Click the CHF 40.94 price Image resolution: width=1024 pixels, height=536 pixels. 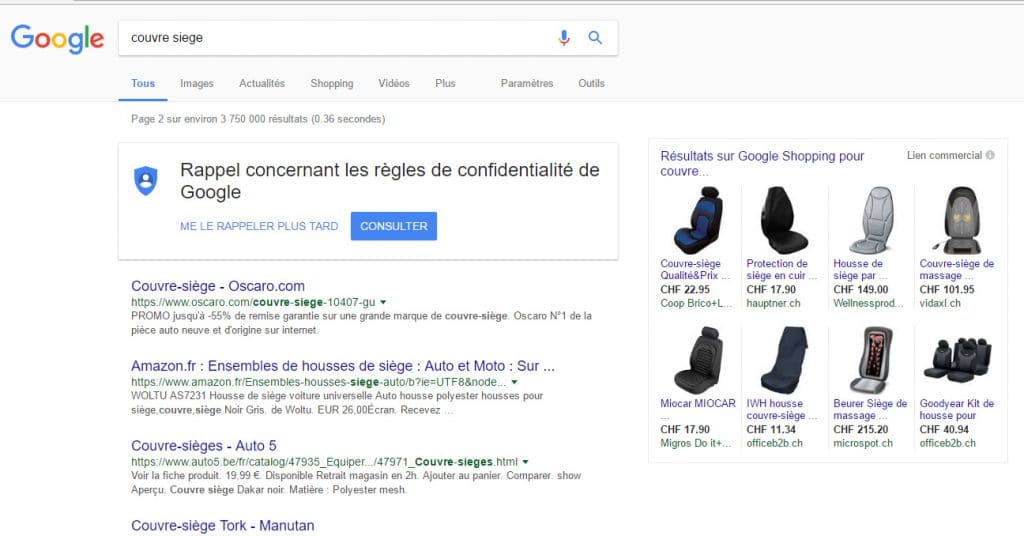tap(944, 430)
